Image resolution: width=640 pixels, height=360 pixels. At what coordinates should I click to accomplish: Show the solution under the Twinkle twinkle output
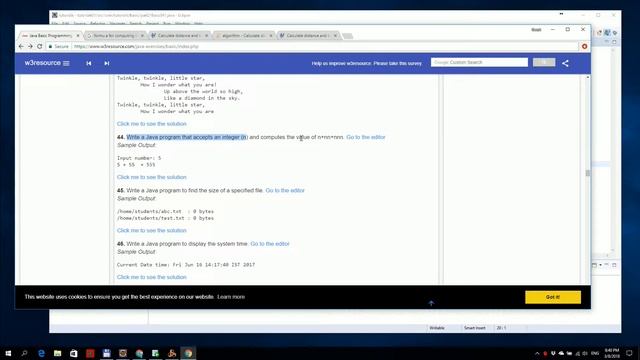(152, 124)
